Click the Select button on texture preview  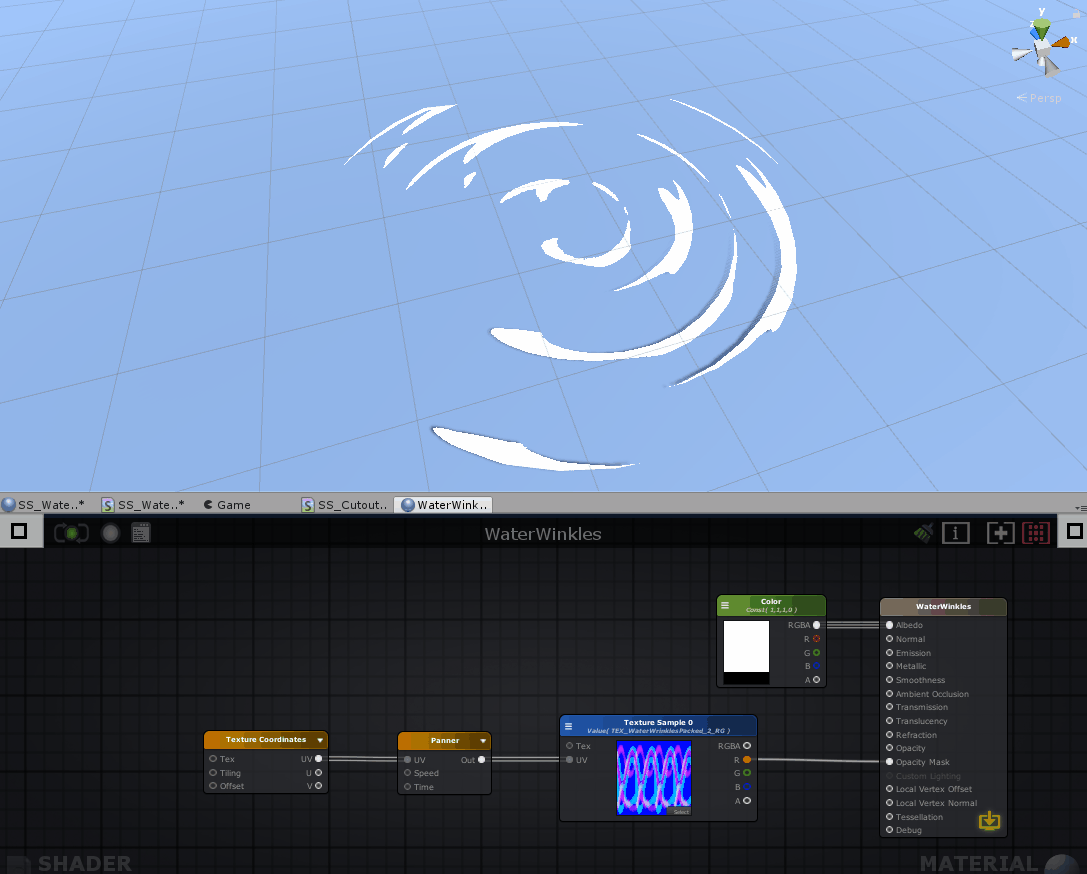click(x=680, y=811)
